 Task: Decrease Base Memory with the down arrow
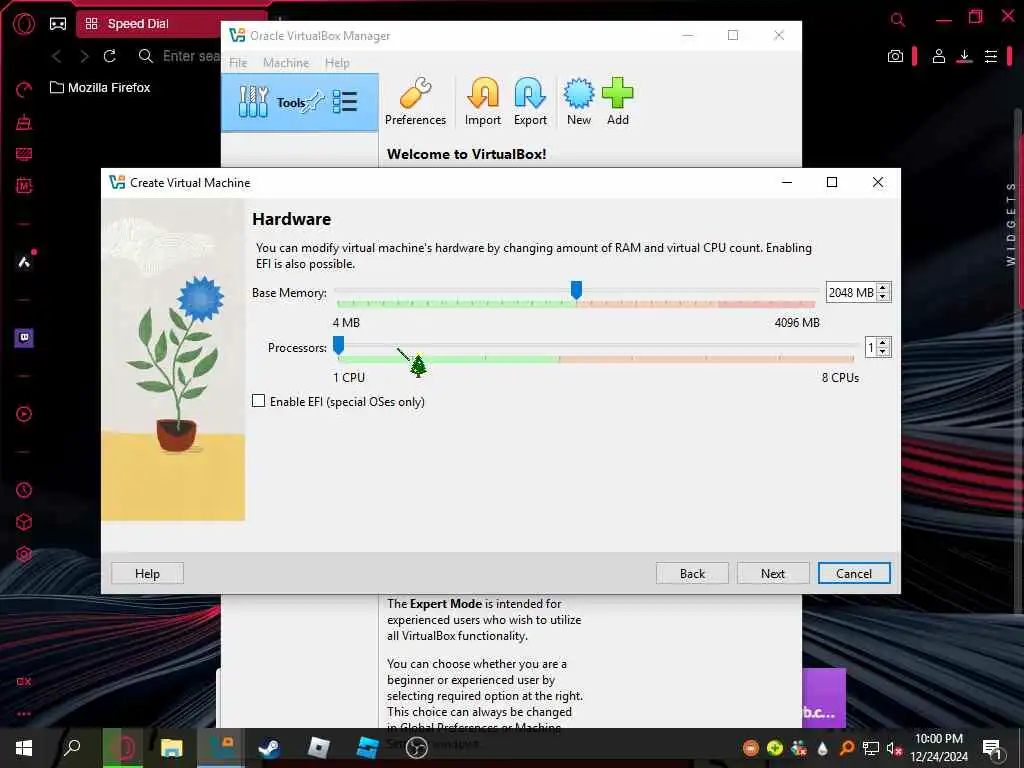point(883,296)
